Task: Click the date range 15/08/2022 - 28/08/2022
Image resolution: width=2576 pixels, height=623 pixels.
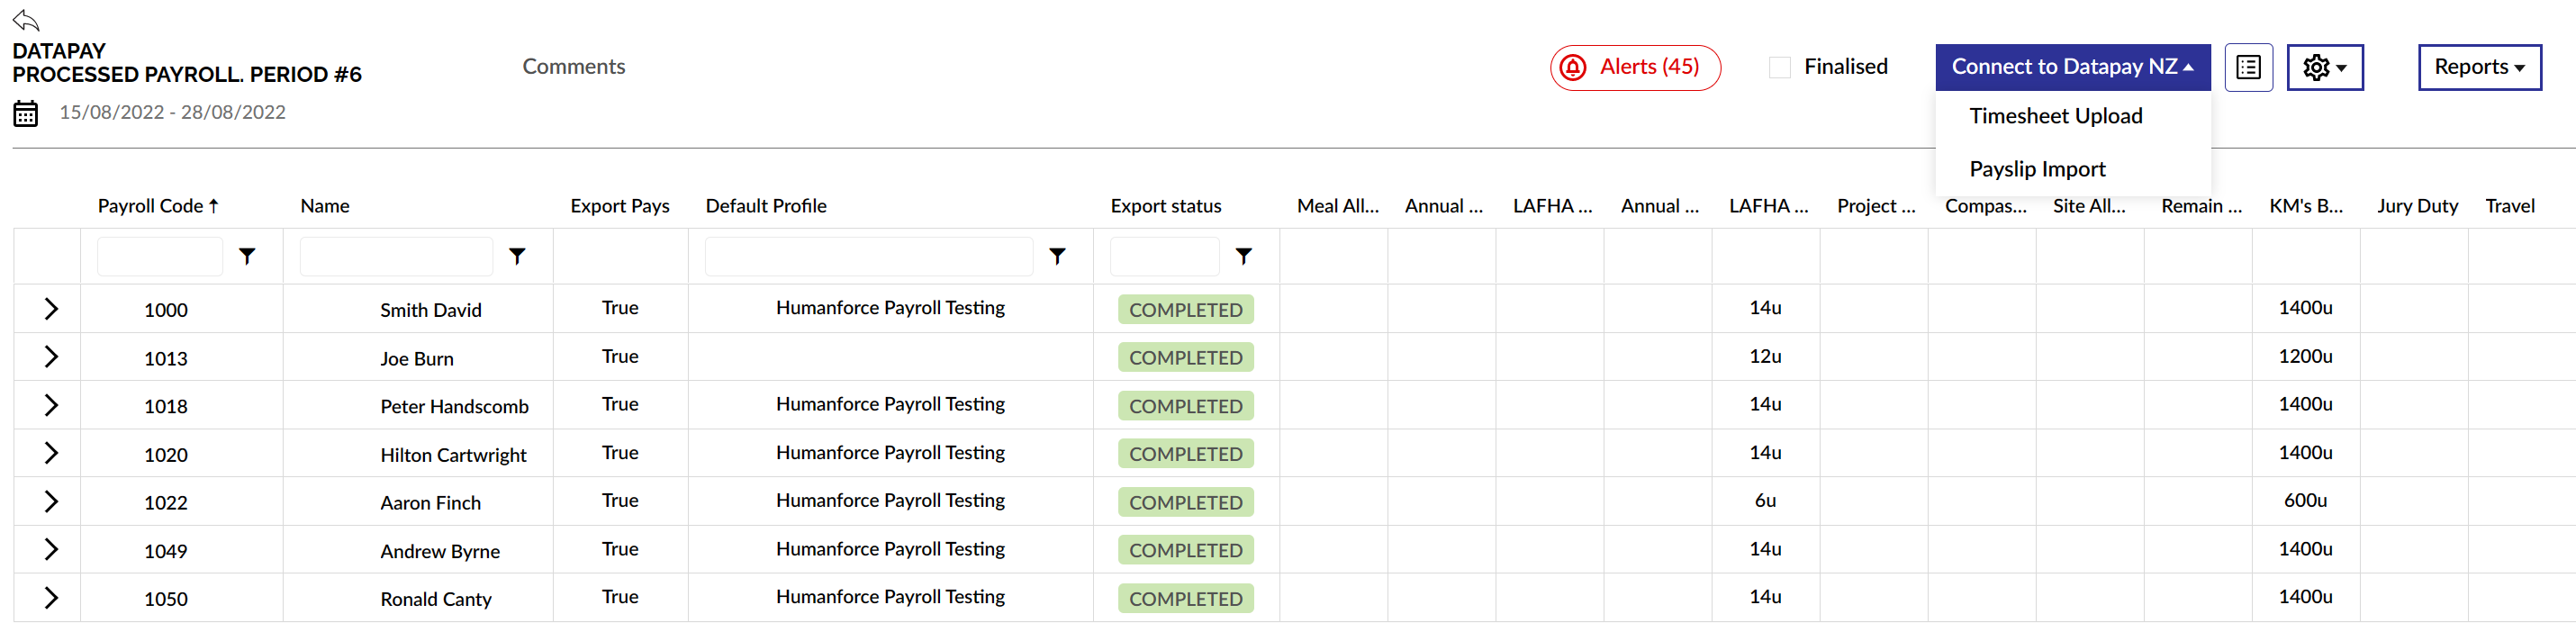Action: pos(172,113)
